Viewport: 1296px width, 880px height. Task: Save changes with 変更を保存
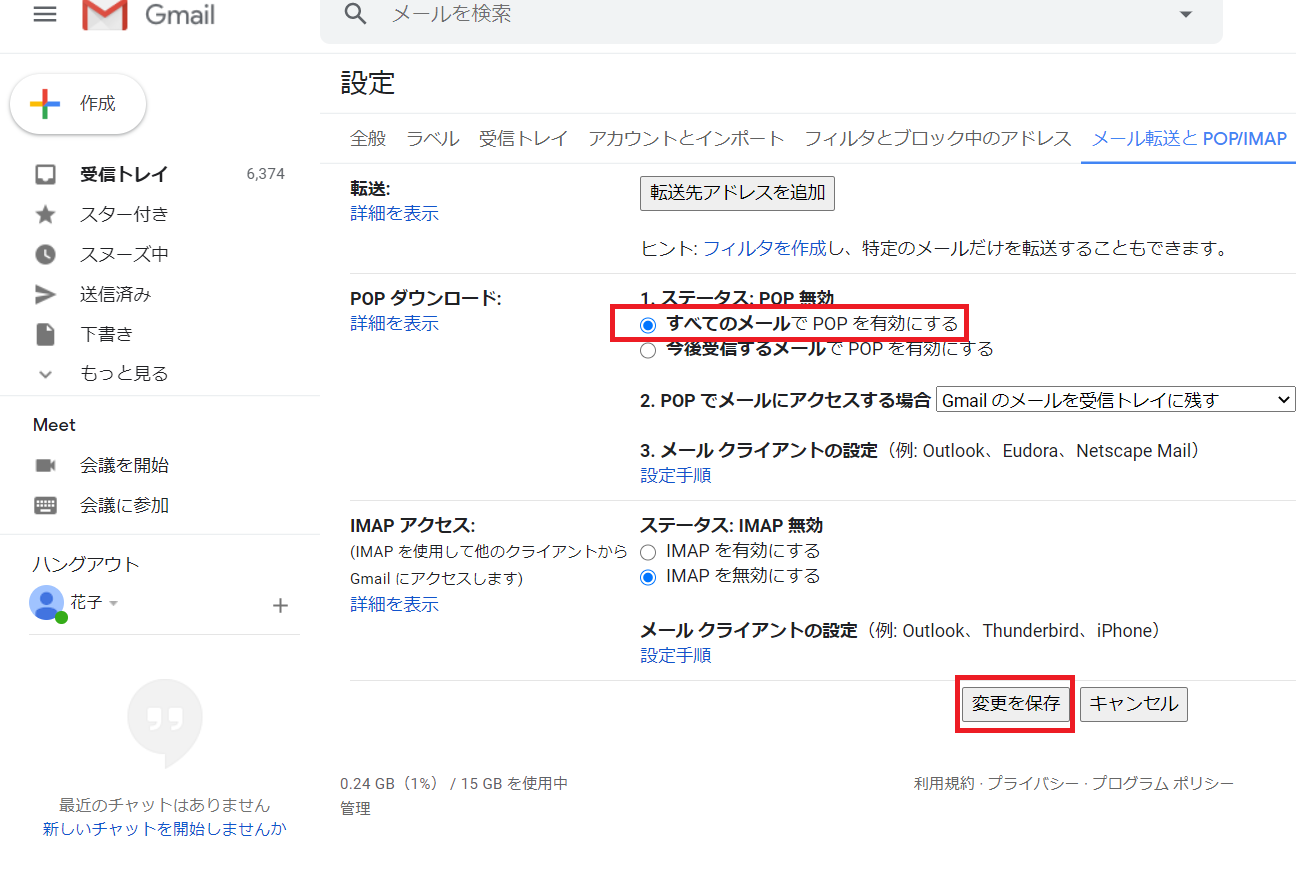point(1014,703)
